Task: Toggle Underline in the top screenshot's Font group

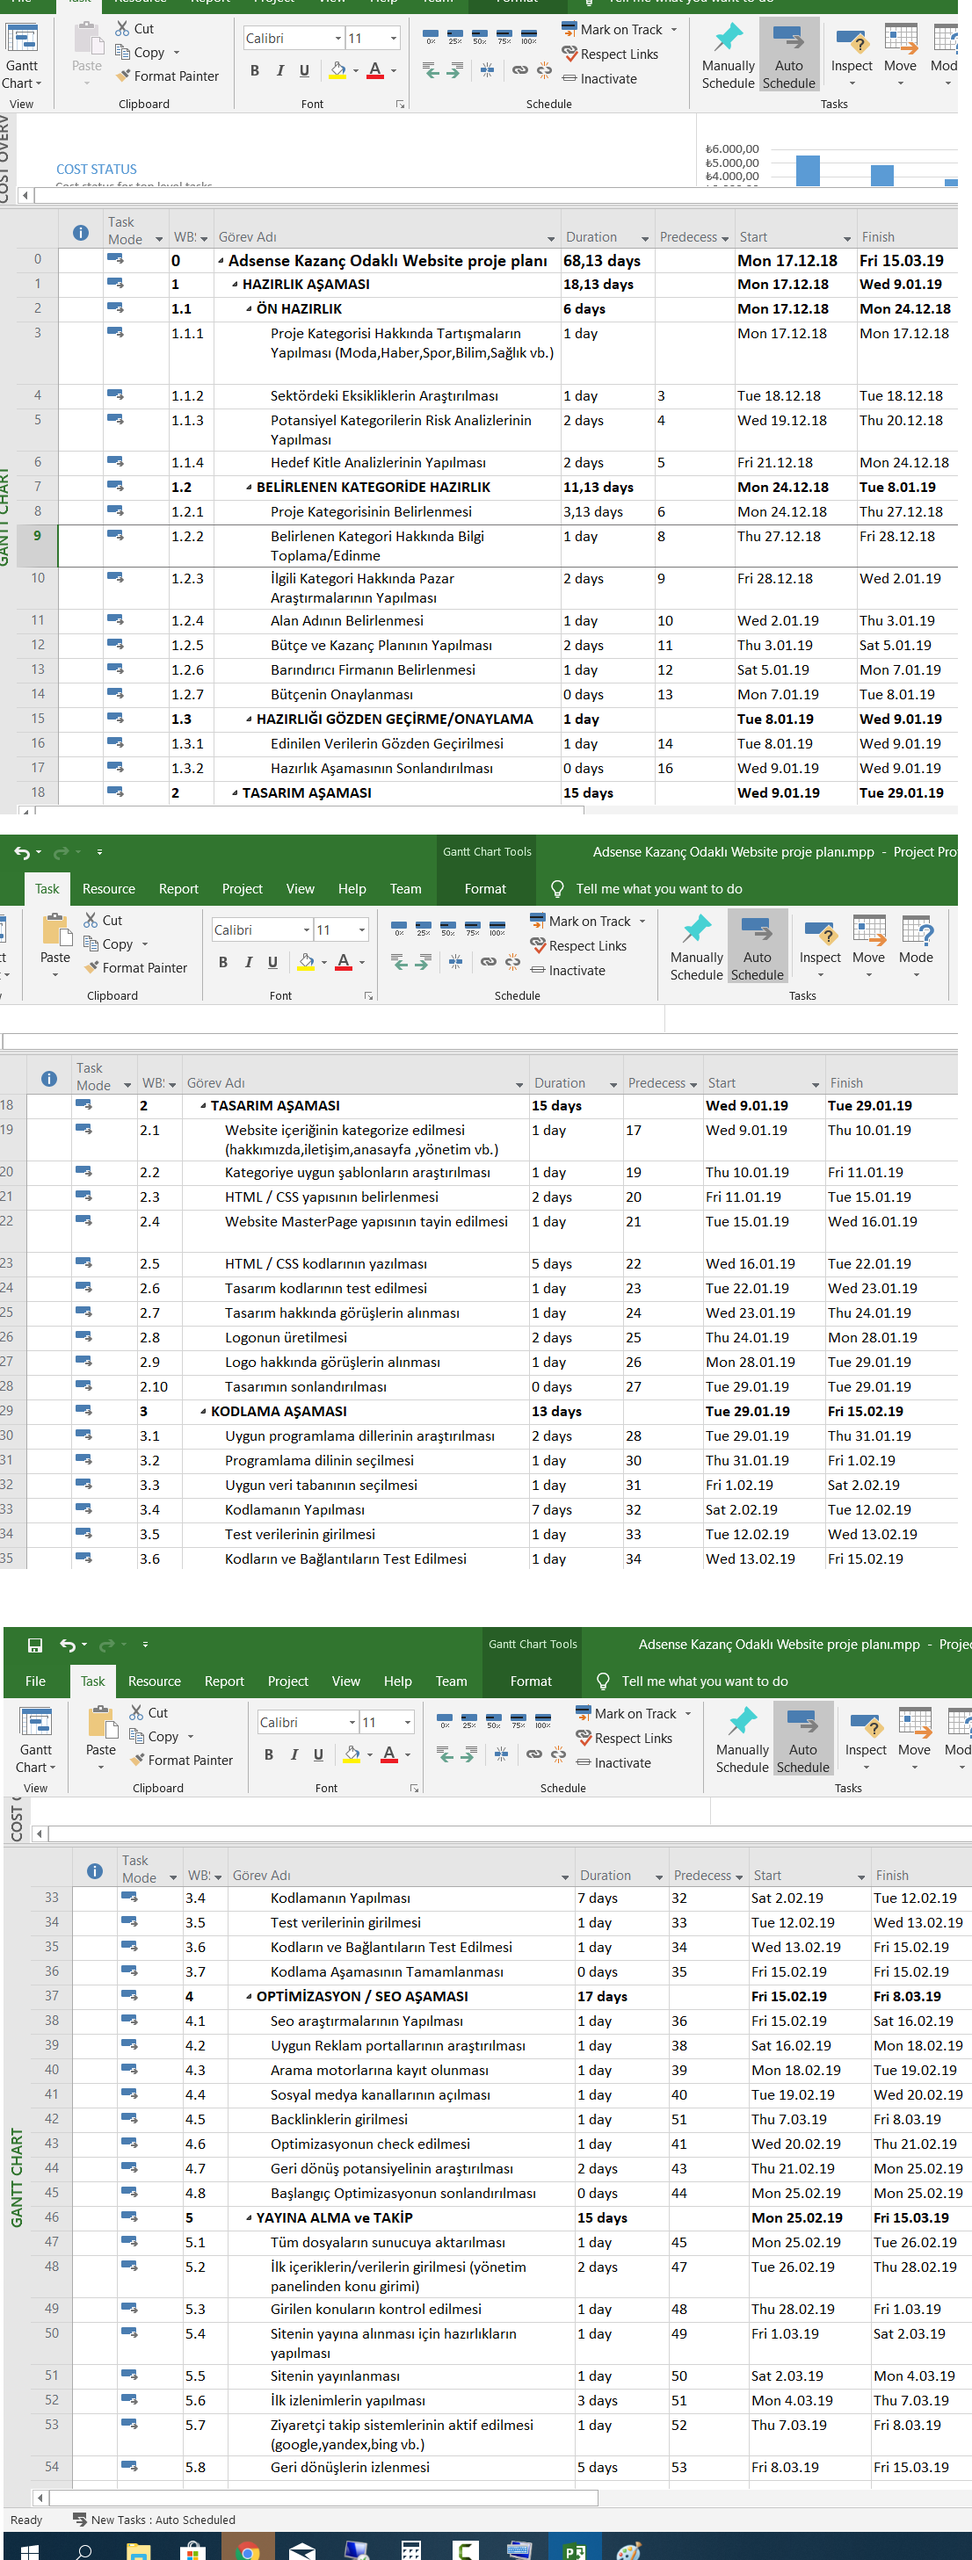Action: (304, 70)
